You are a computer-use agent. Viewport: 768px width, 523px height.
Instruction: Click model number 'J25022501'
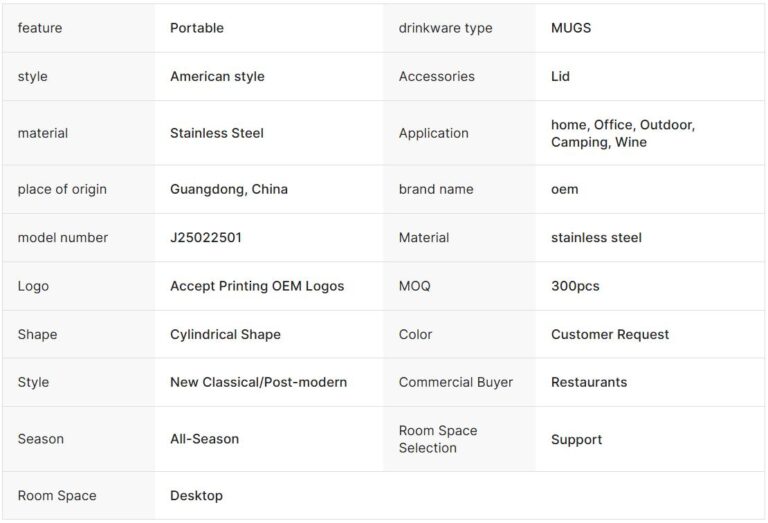pyautogui.click(x=206, y=237)
